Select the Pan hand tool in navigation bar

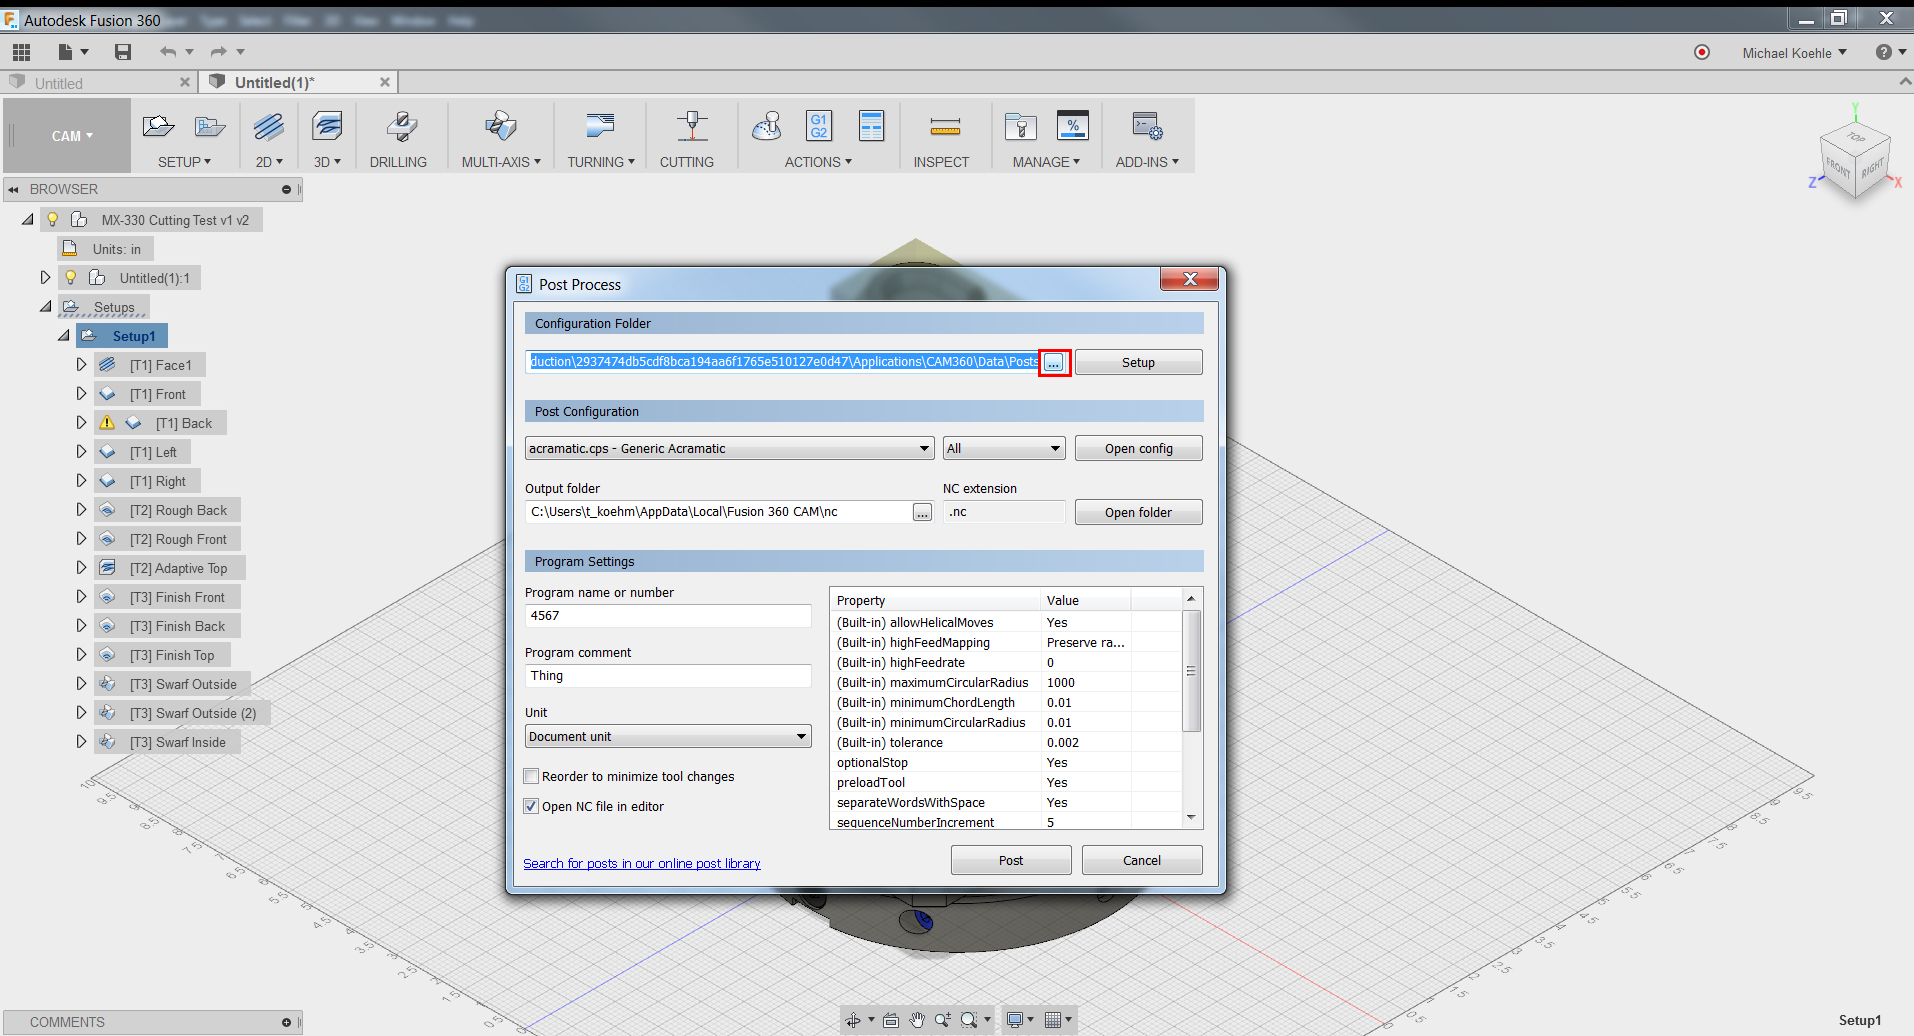tap(917, 1020)
